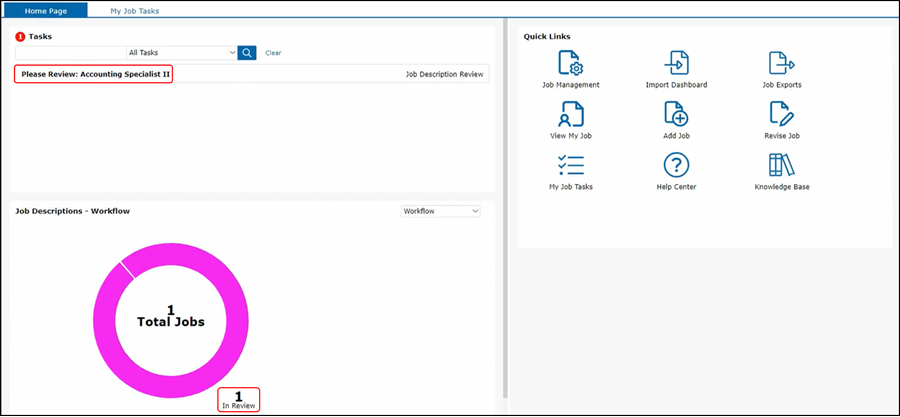
Task: Open the Import Dashboard icon
Action: click(x=676, y=63)
